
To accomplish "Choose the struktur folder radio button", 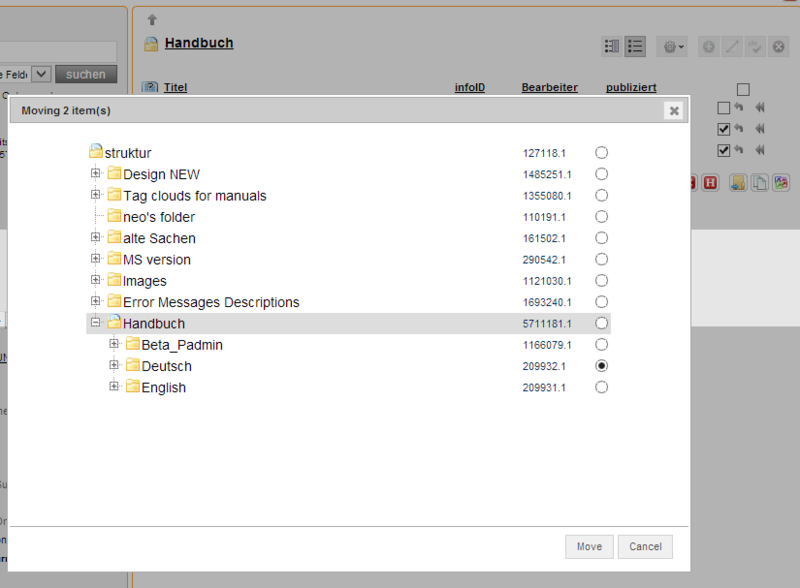I will [x=601, y=152].
